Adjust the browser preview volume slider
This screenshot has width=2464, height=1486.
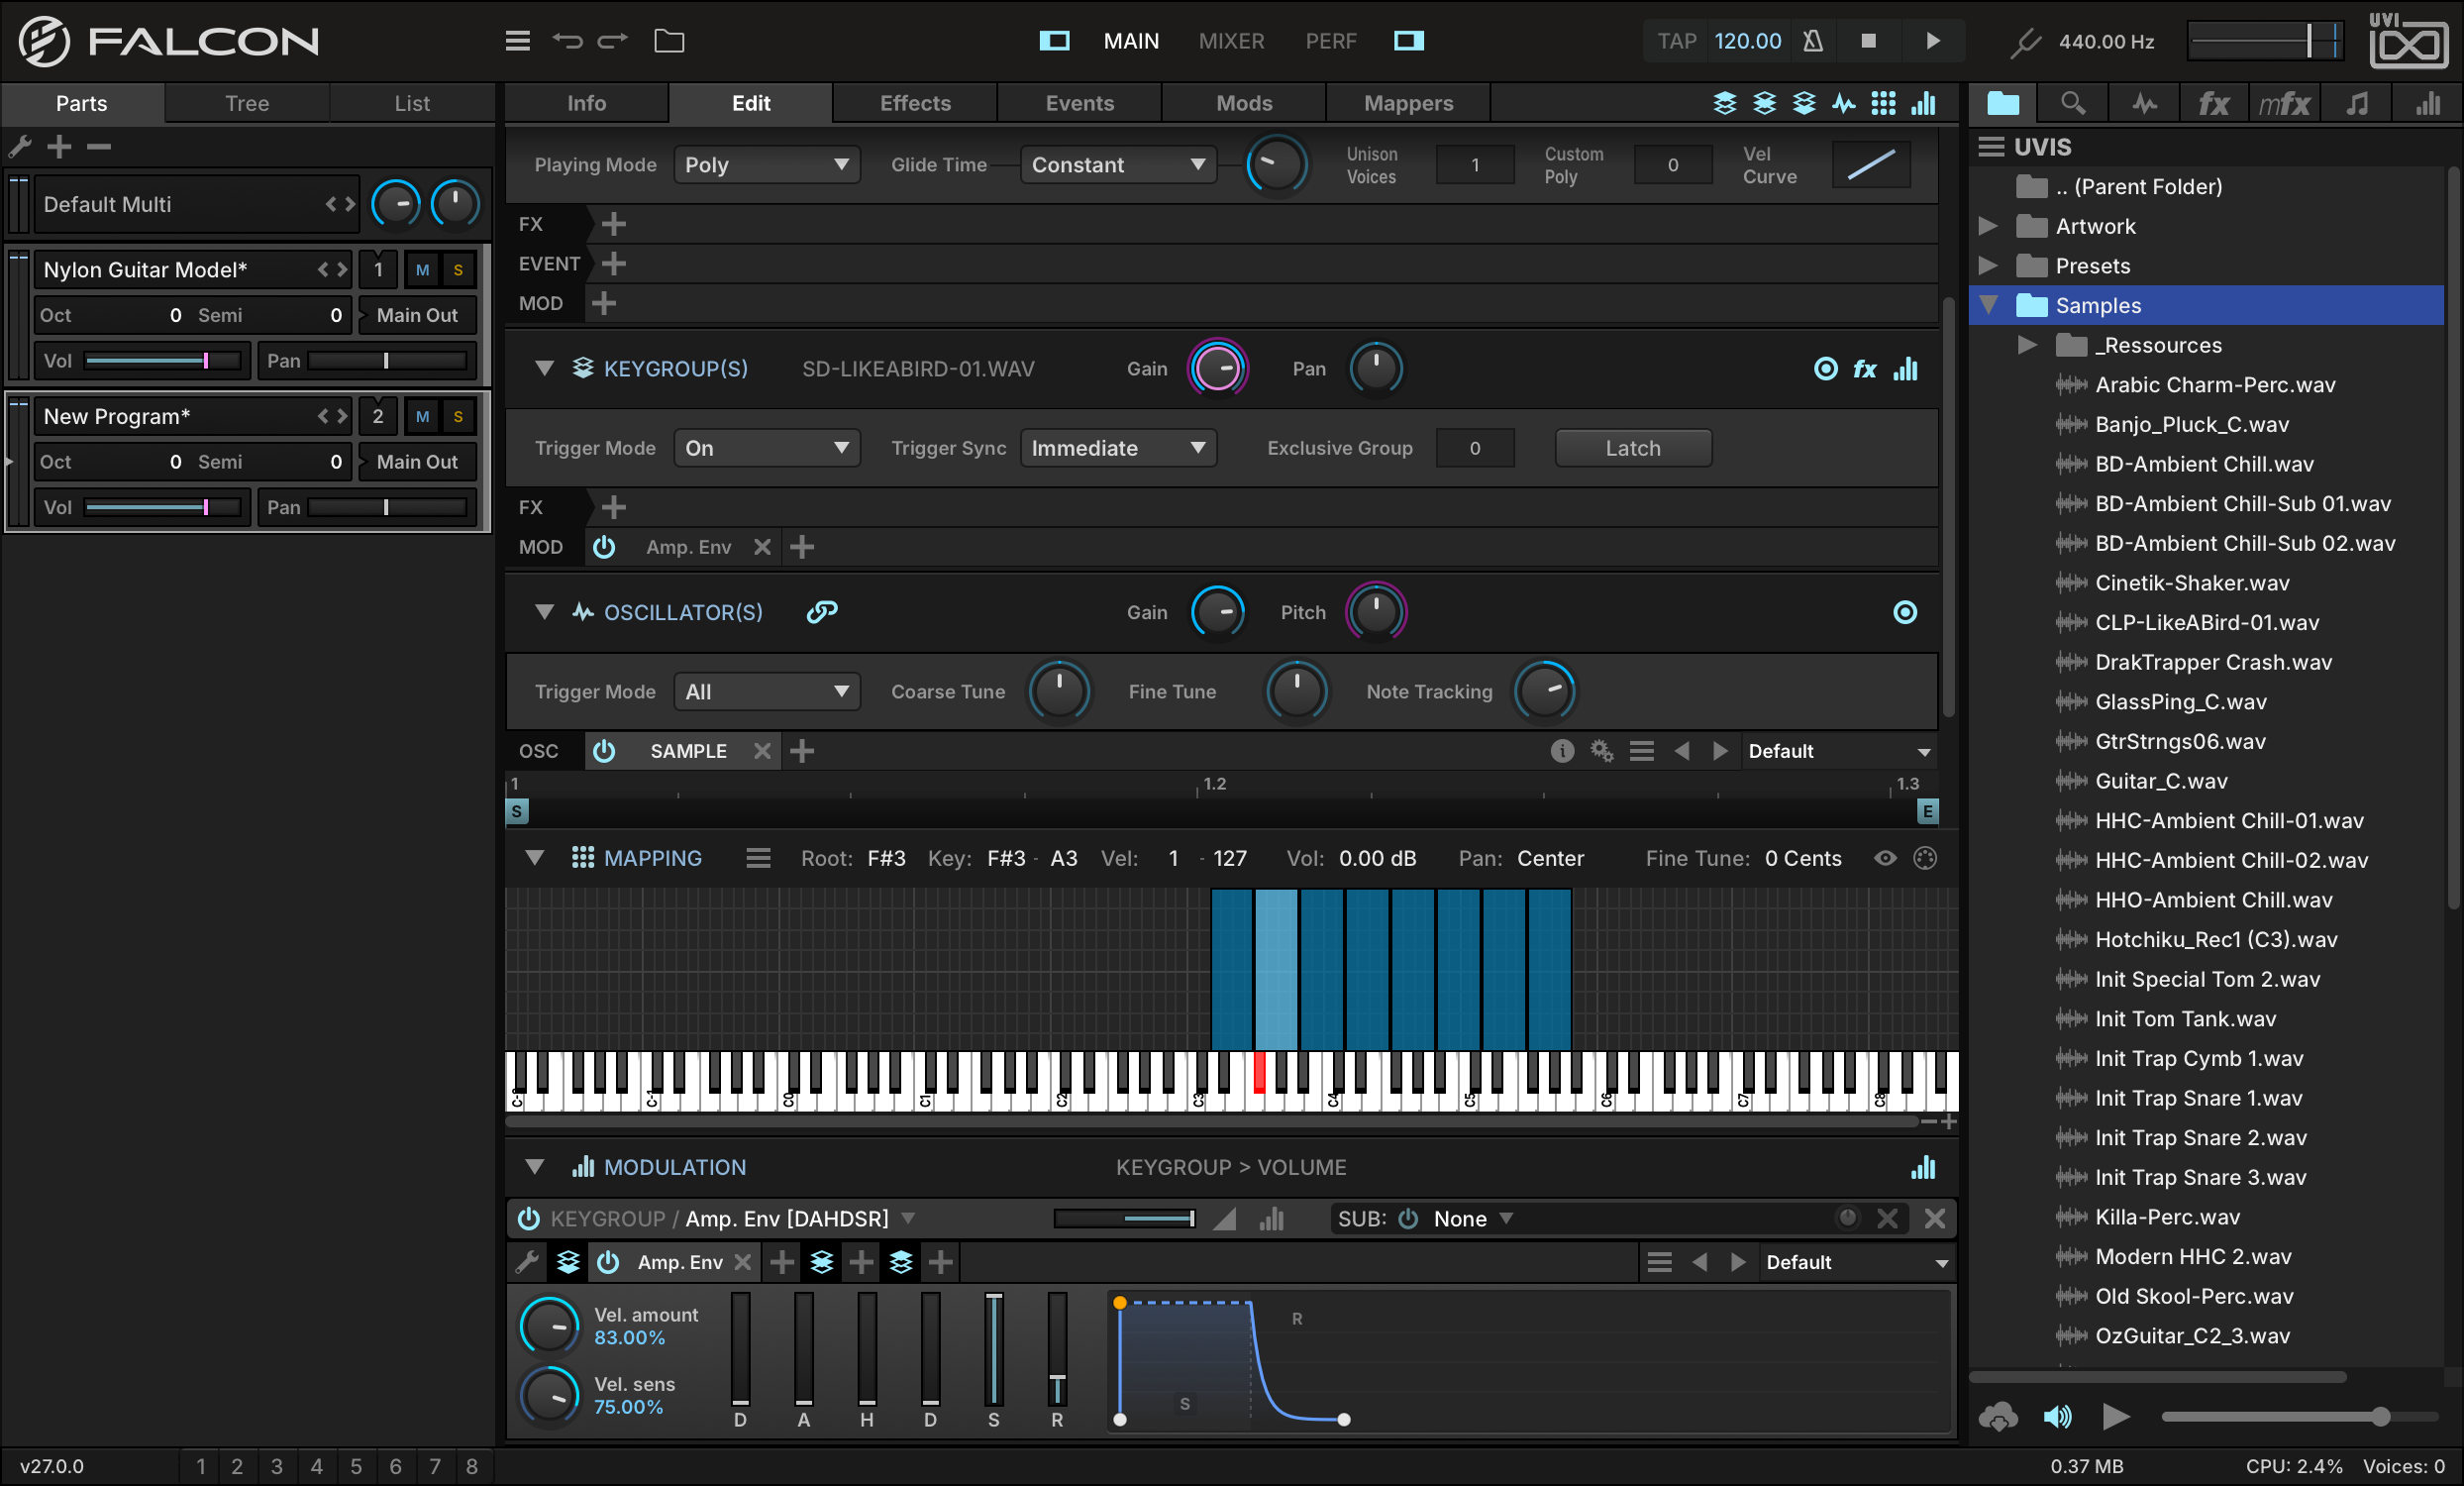[x=2298, y=1416]
